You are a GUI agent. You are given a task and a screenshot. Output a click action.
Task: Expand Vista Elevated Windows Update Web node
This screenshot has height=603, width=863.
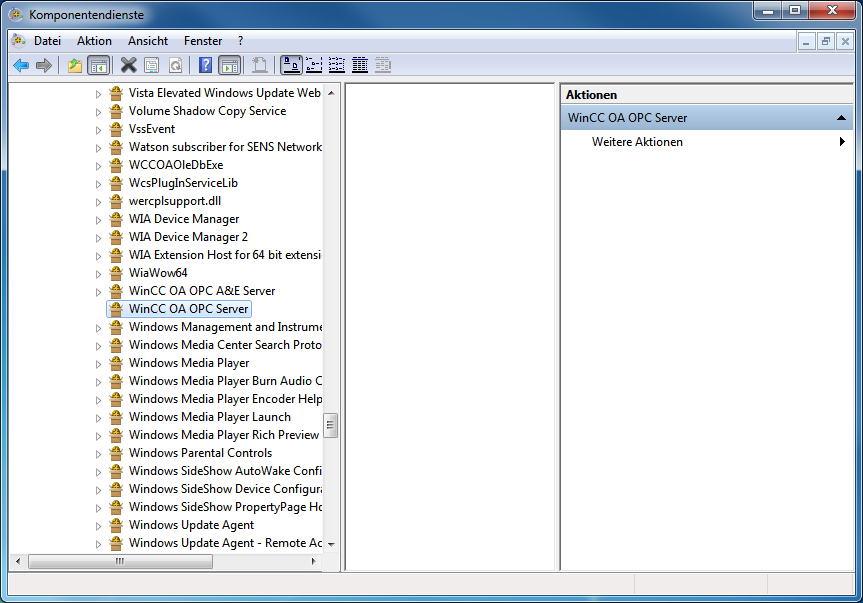coord(99,94)
